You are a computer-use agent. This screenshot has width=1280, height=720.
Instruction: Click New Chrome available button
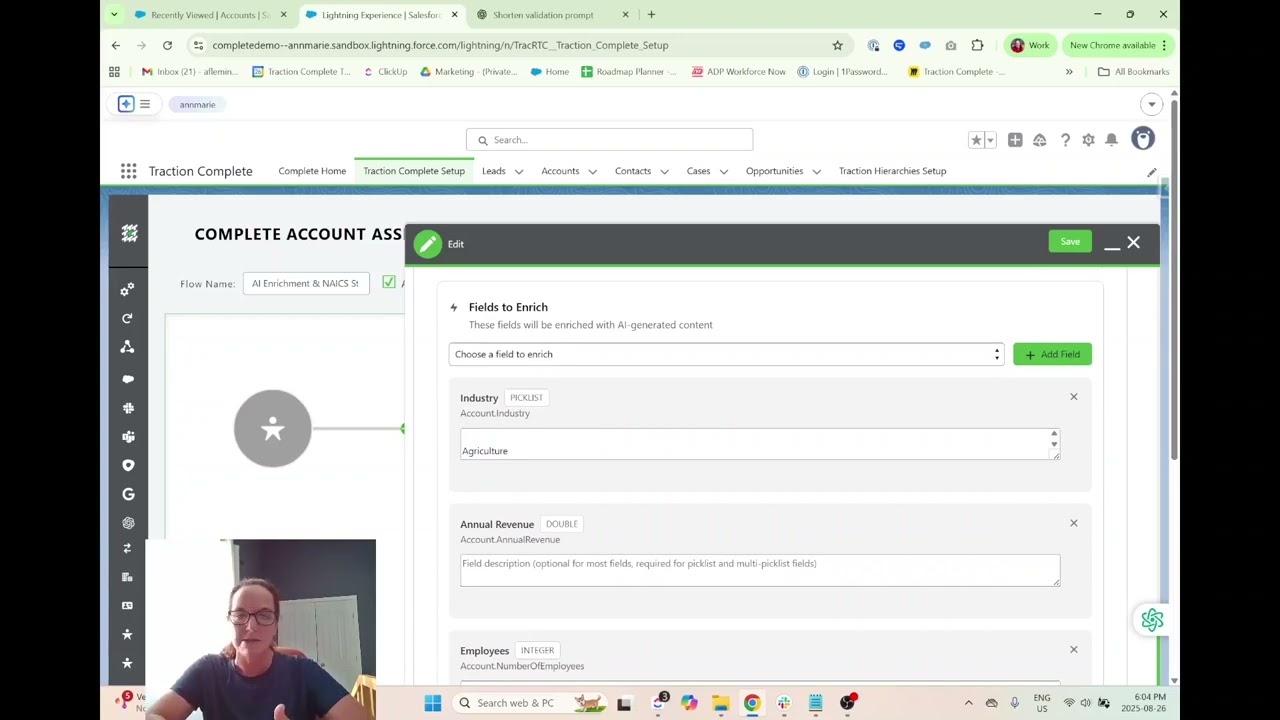click(1117, 45)
